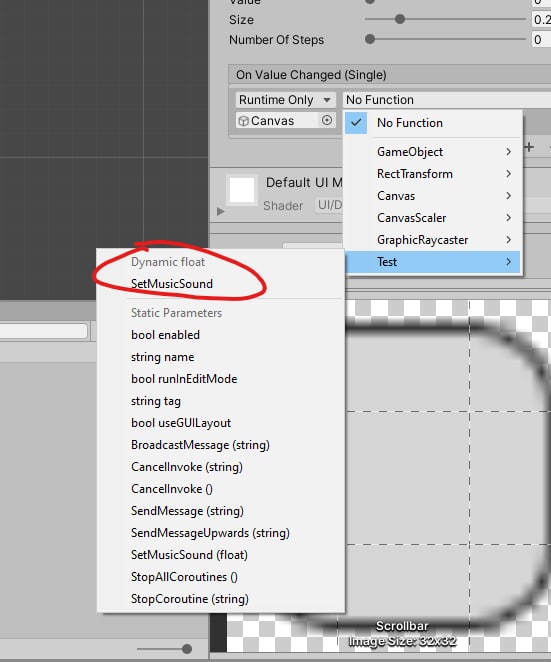Choose CancelInvoke () function
Viewport: 551px width, 662px height.
coord(220,489)
